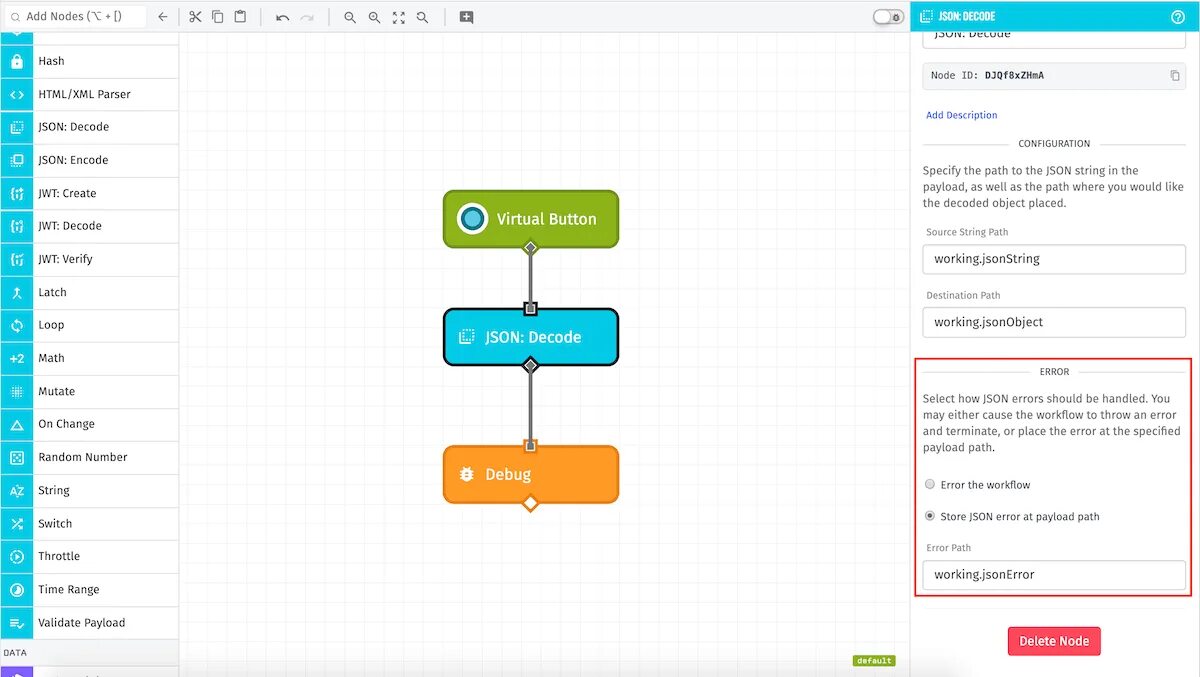The height and width of the screenshot is (677, 1200).
Task: Collapse the node palette with the left arrow
Action: [x=163, y=17]
